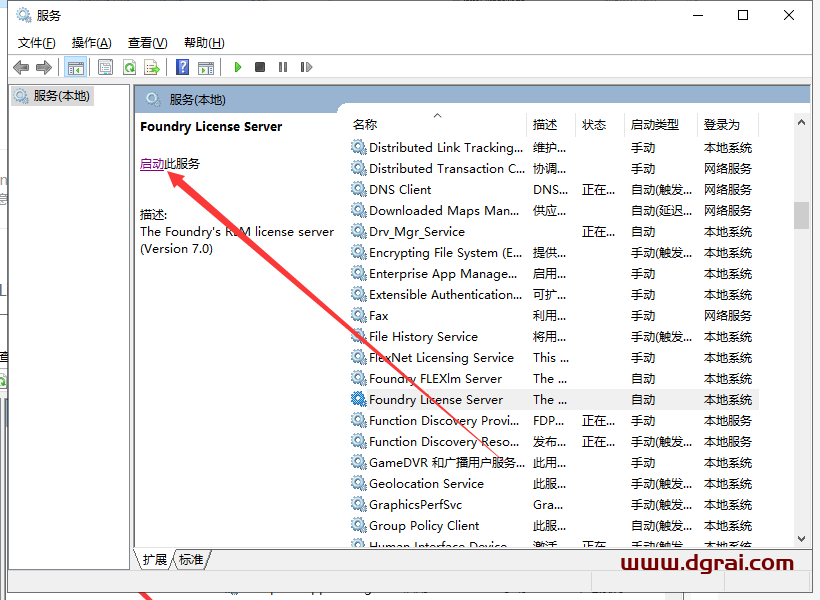Click the gear icon beside Fax
Viewport: 820px width, 600px height.
pyautogui.click(x=358, y=315)
